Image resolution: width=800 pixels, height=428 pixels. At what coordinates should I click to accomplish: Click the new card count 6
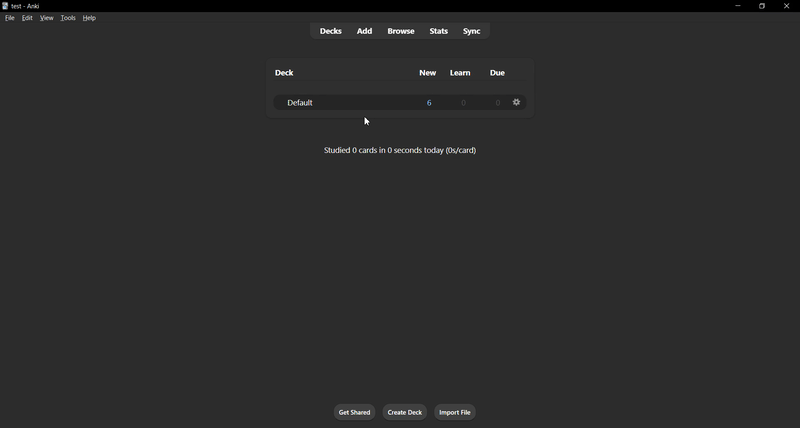click(x=429, y=103)
